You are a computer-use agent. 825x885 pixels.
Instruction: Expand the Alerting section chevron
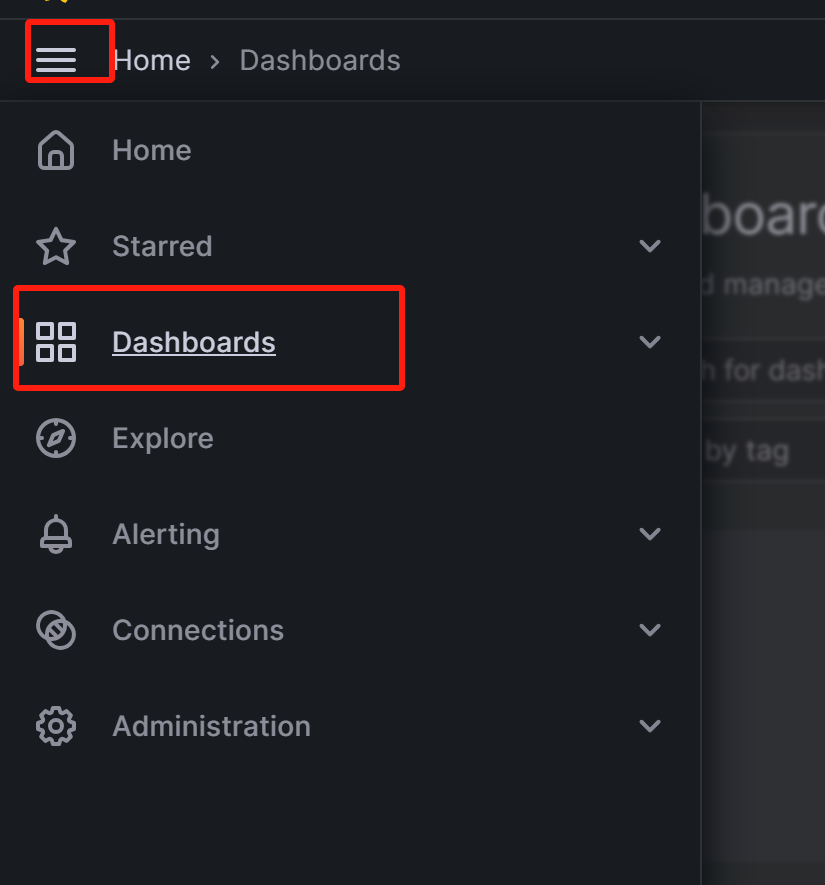[650, 534]
